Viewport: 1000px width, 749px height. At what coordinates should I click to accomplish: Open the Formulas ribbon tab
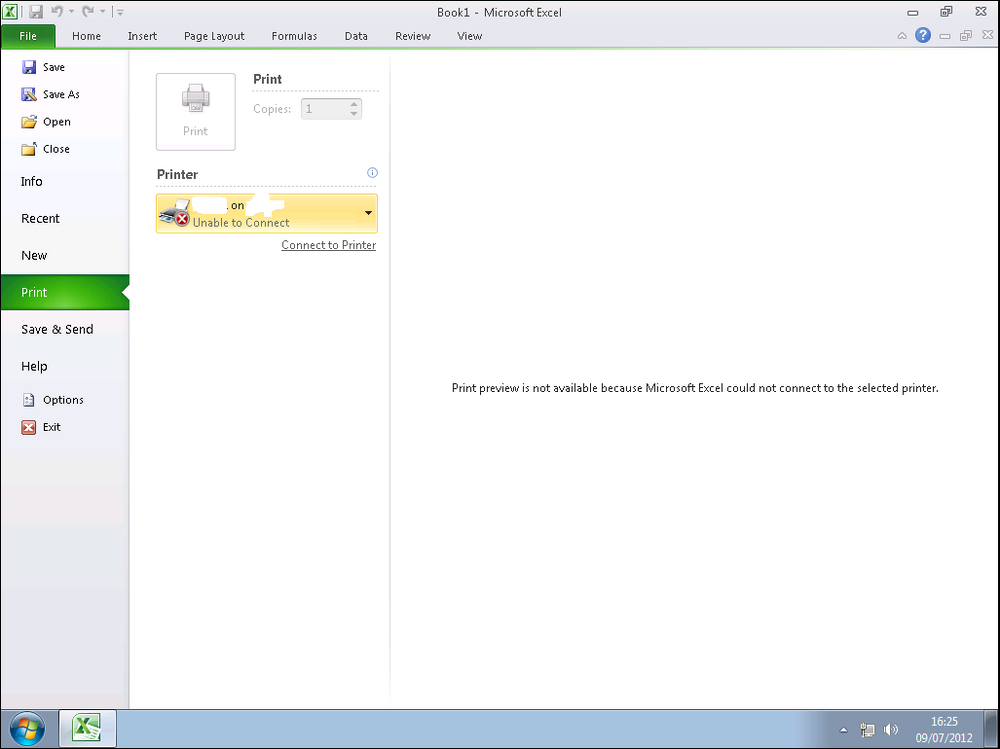294,36
